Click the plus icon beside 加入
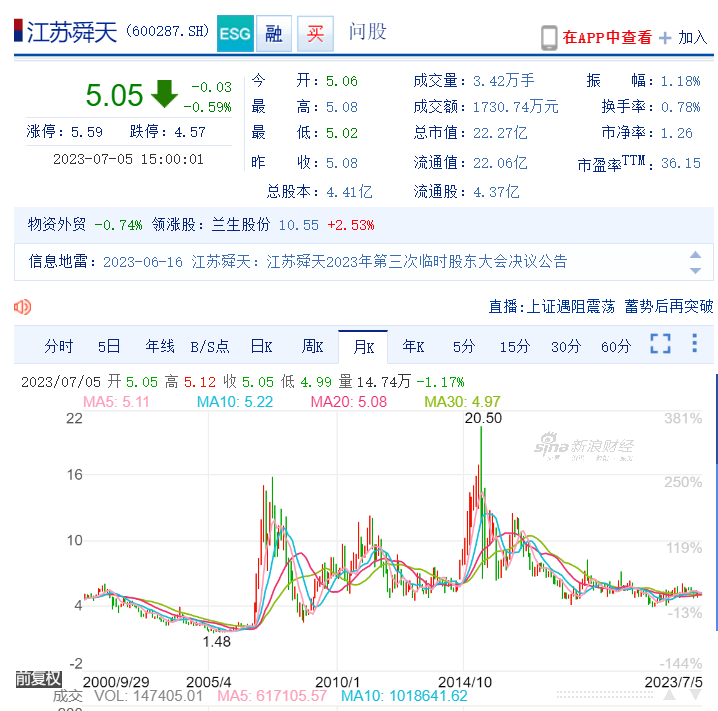 point(665,38)
